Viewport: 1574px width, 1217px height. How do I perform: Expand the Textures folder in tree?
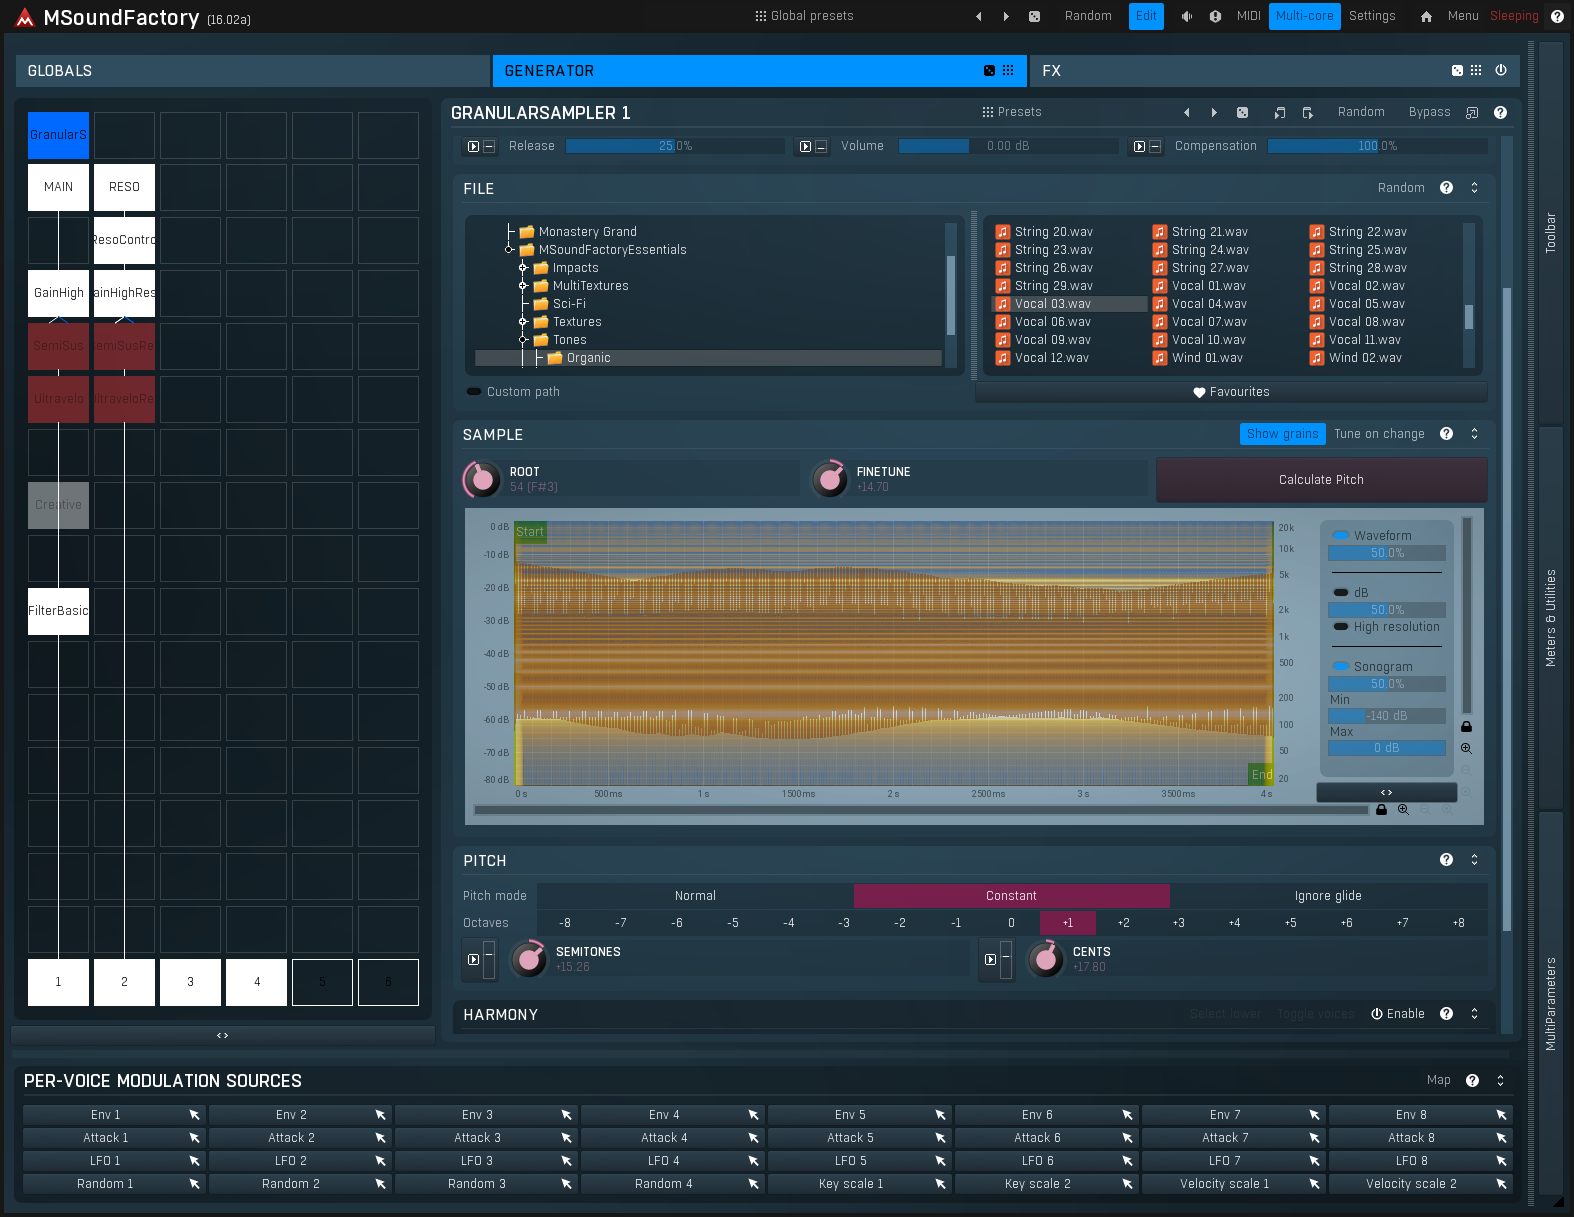(523, 322)
